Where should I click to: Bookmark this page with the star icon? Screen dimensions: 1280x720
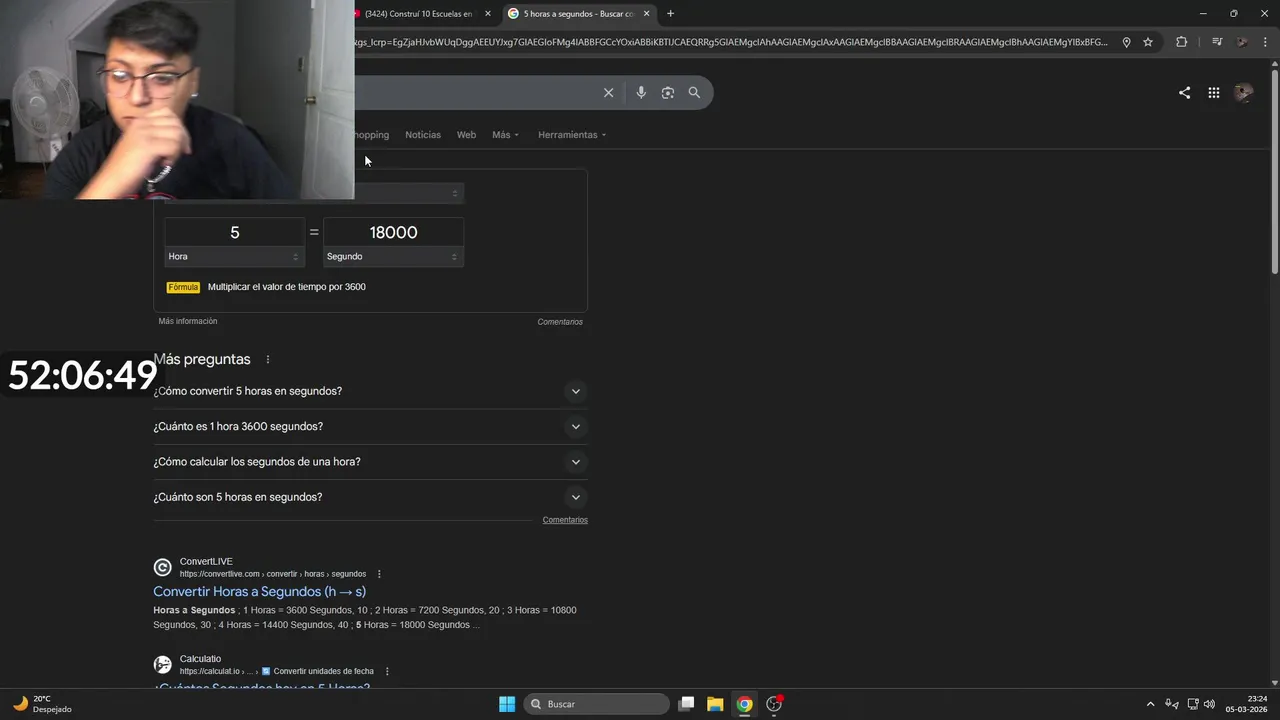[1148, 42]
